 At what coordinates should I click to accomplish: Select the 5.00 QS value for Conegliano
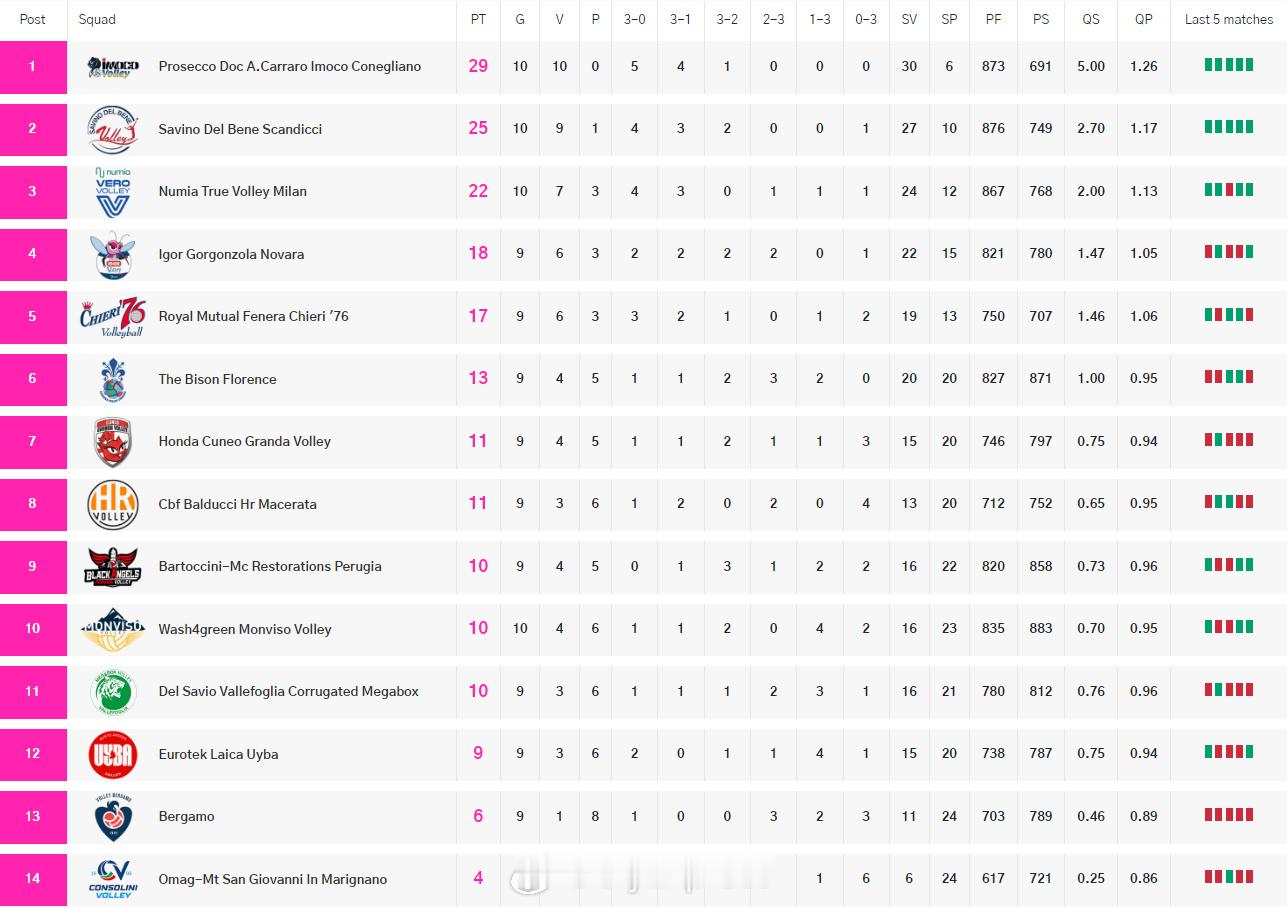pyautogui.click(x=1091, y=67)
